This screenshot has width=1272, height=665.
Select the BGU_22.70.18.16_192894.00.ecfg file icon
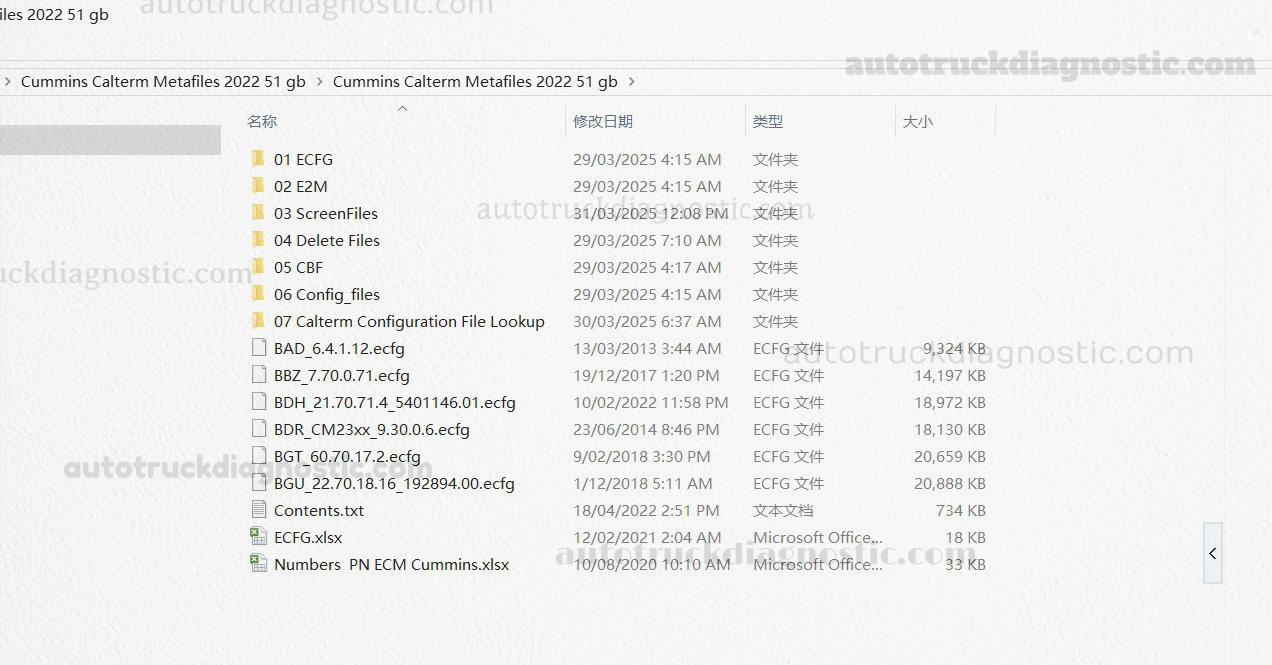point(258,483)
